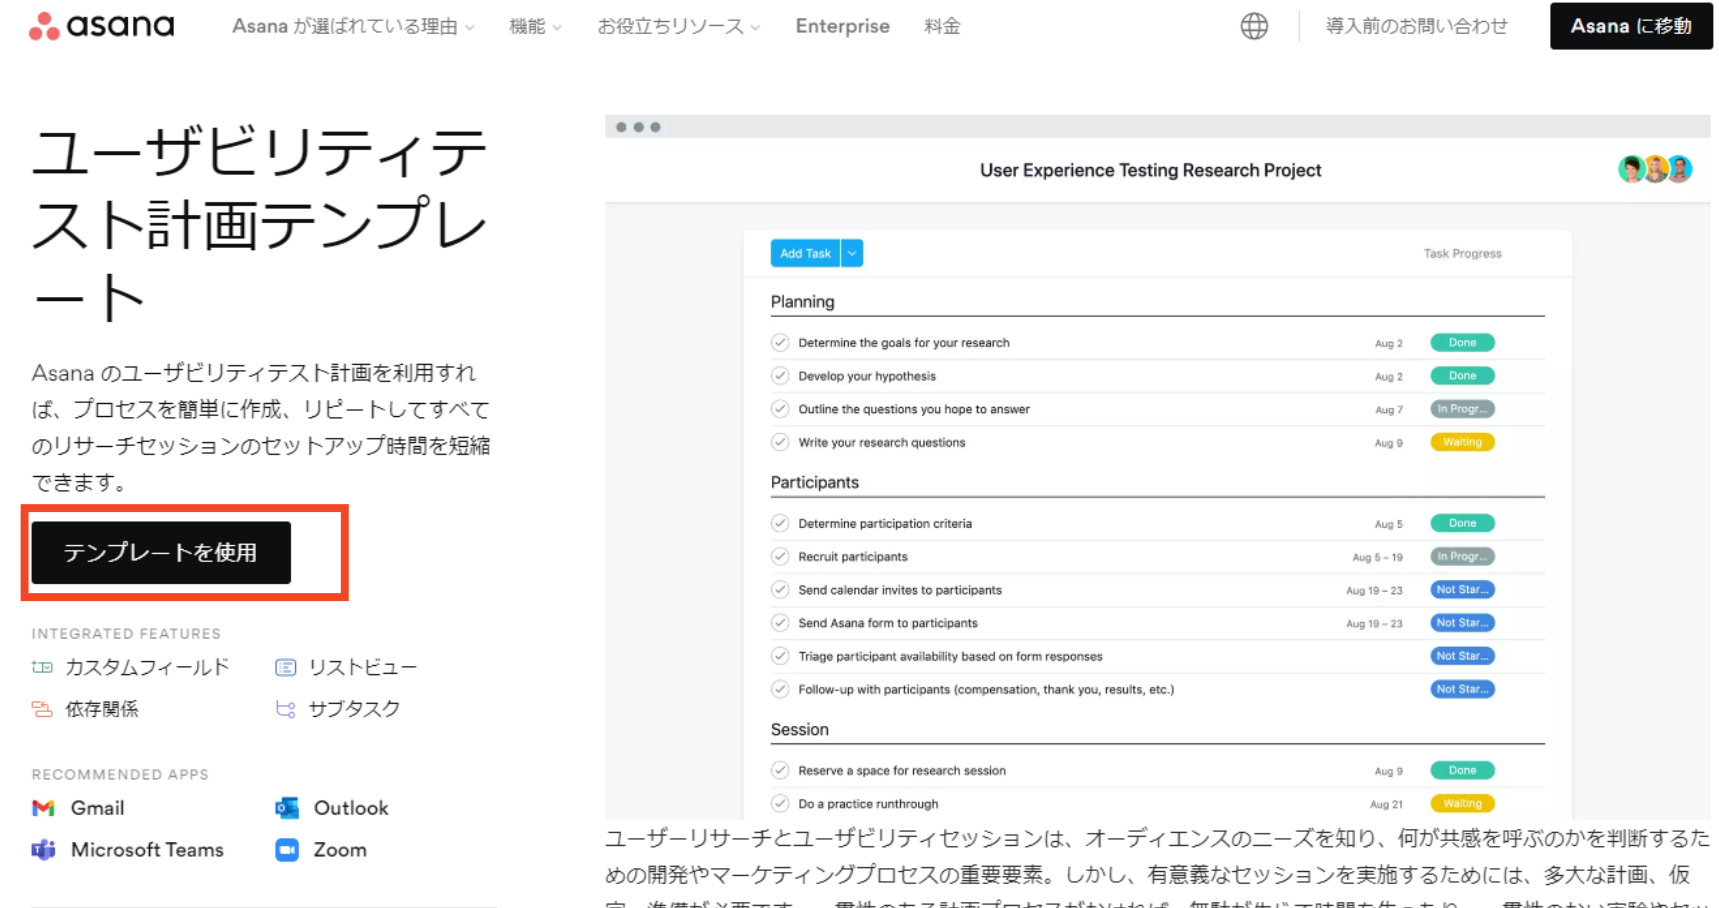Click Not Started status on Triage participant task
1719x908 pixels.
click(x=1462, y=656)
